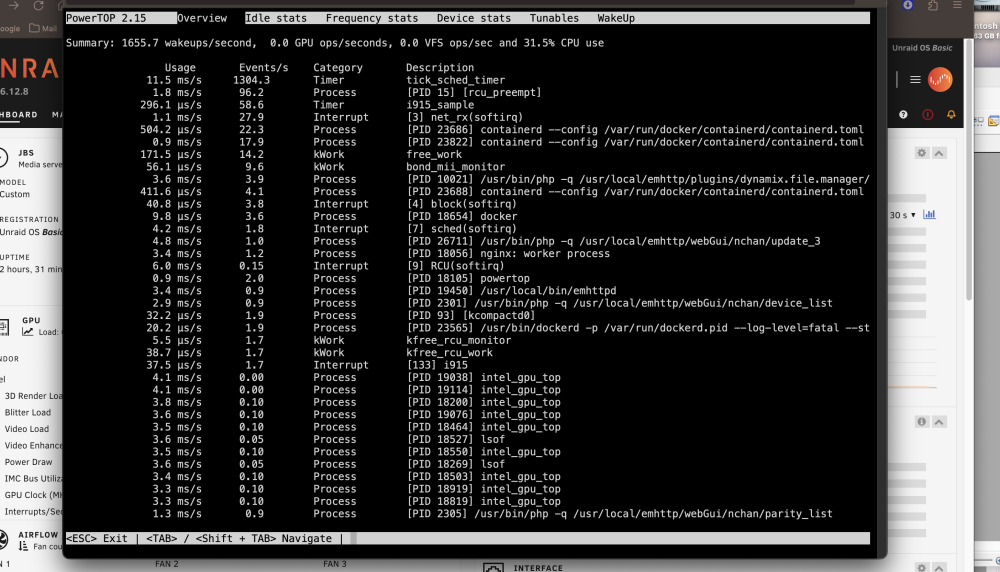The image size is (1000, 572).
Task: Open the 30 s interval dropdown
Action: coord(902,215)
